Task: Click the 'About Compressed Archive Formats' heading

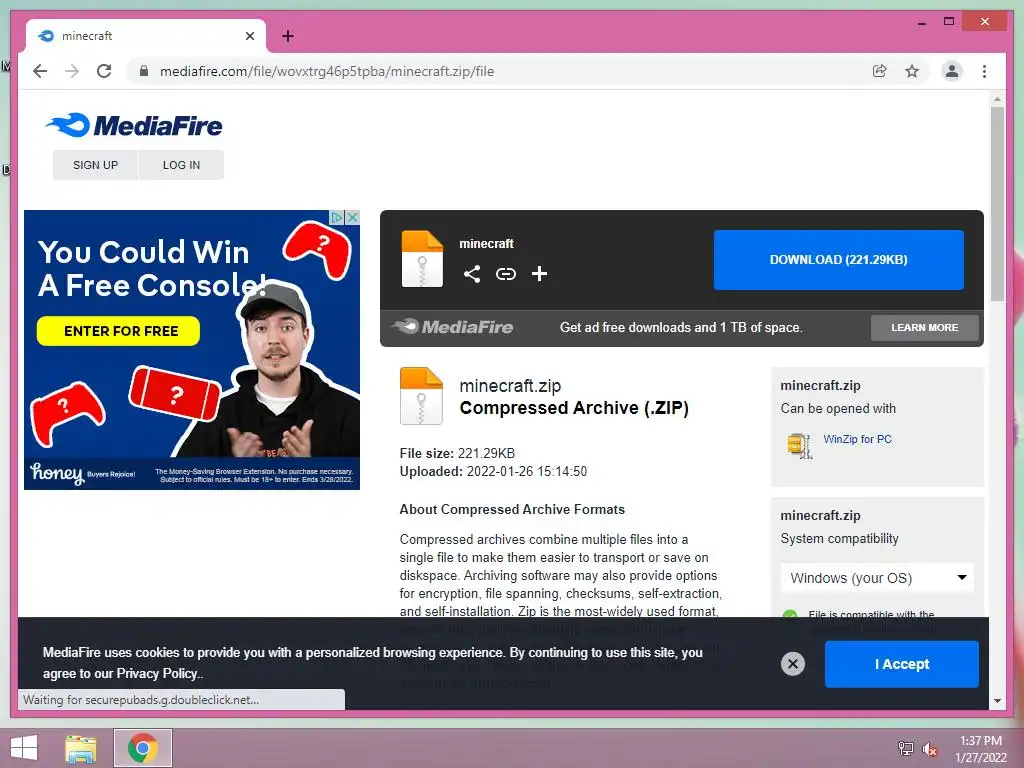Action: coord(512,509)
